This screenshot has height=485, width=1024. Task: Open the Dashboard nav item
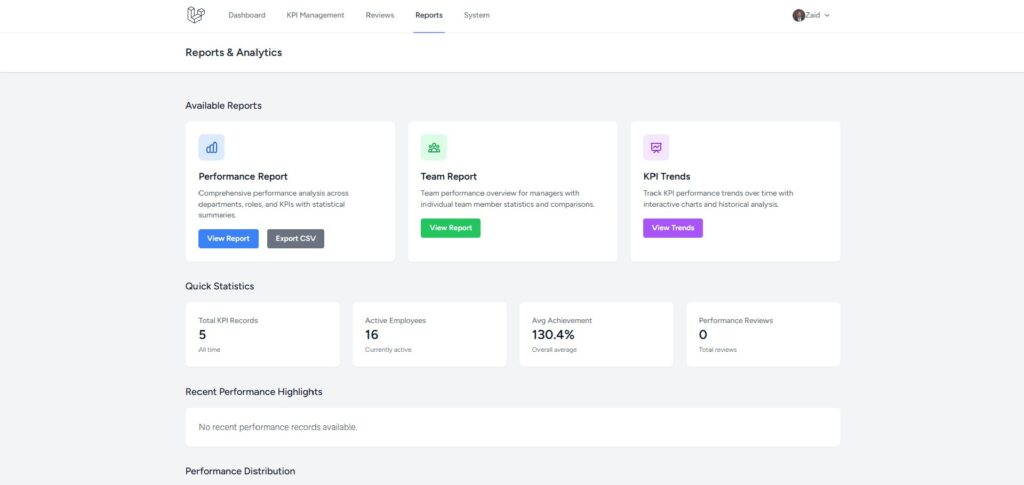click(x=247, y=15)
